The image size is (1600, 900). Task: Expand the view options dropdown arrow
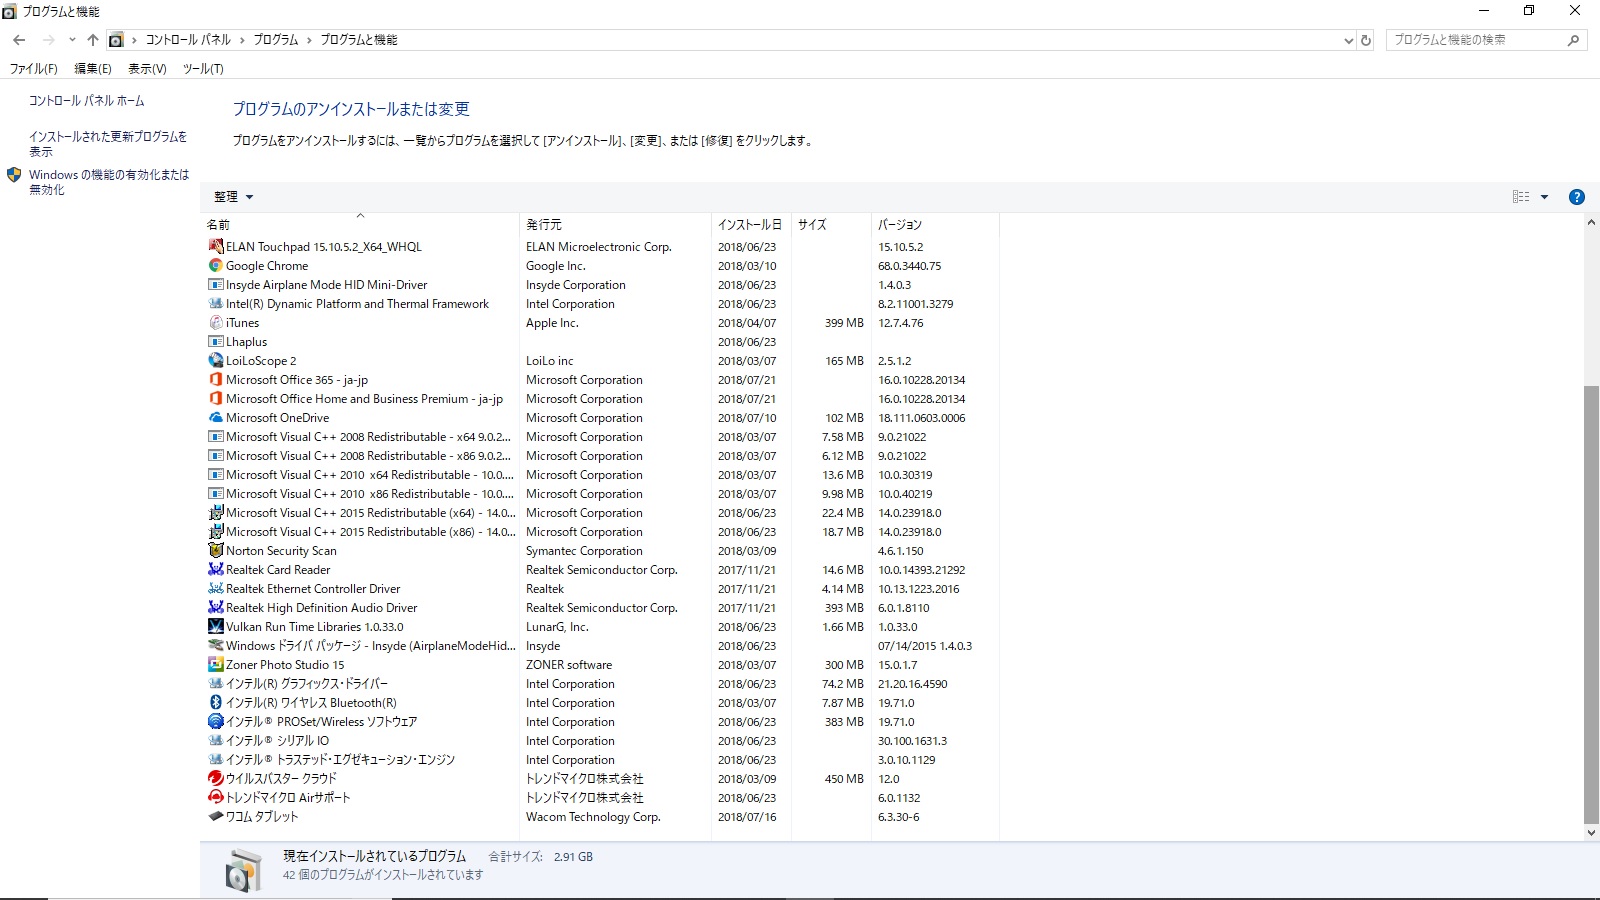1544,197
